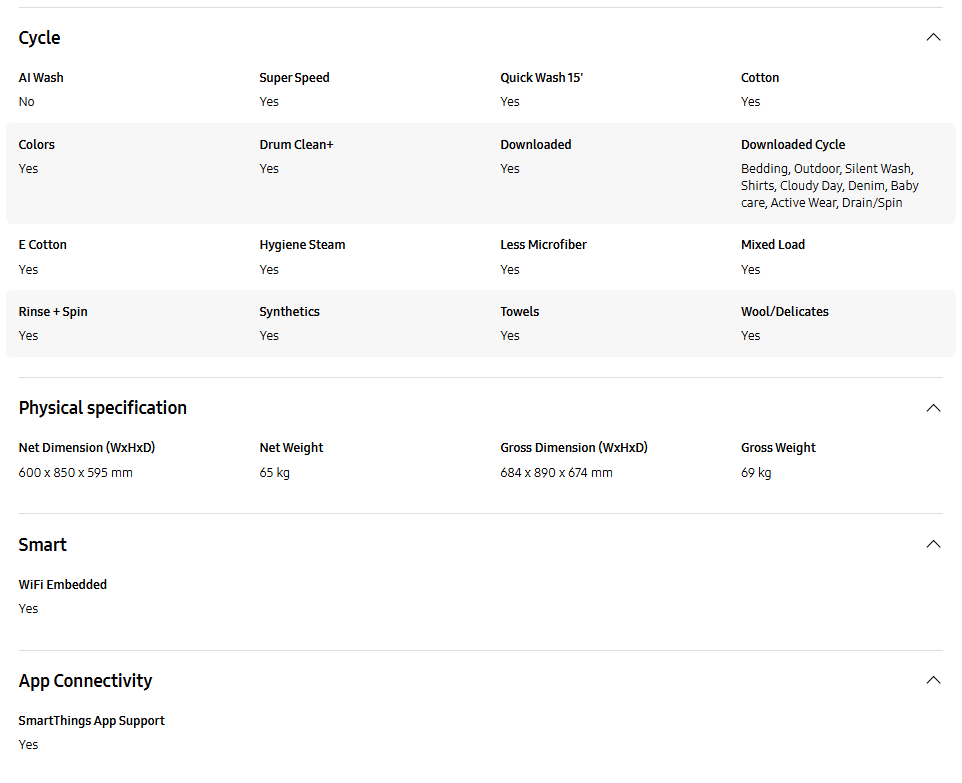Click the SmartThings App Support label
Screen dimensions: 962x783
(x=91, y=721)
